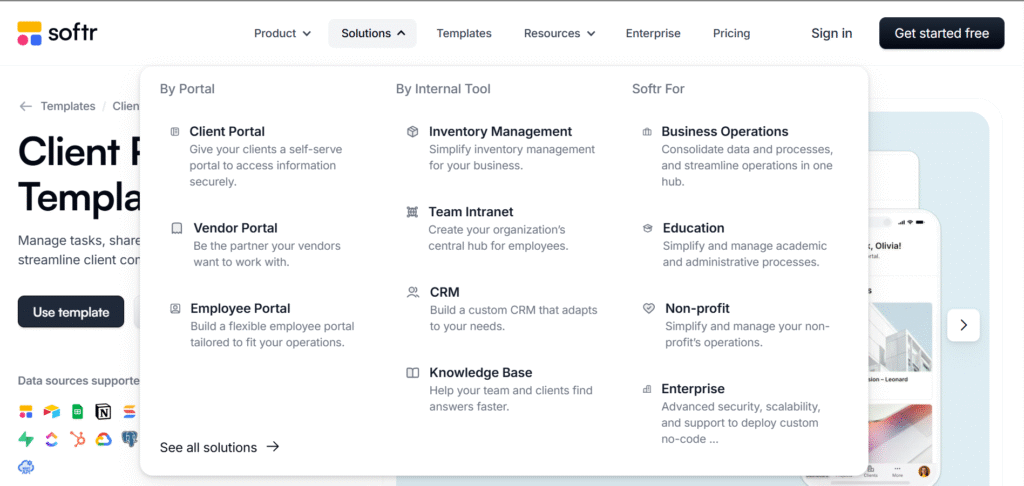Collapse the Solutions dropdown menu
This screenshot has height=486, width=1024.
coord(372,33)
